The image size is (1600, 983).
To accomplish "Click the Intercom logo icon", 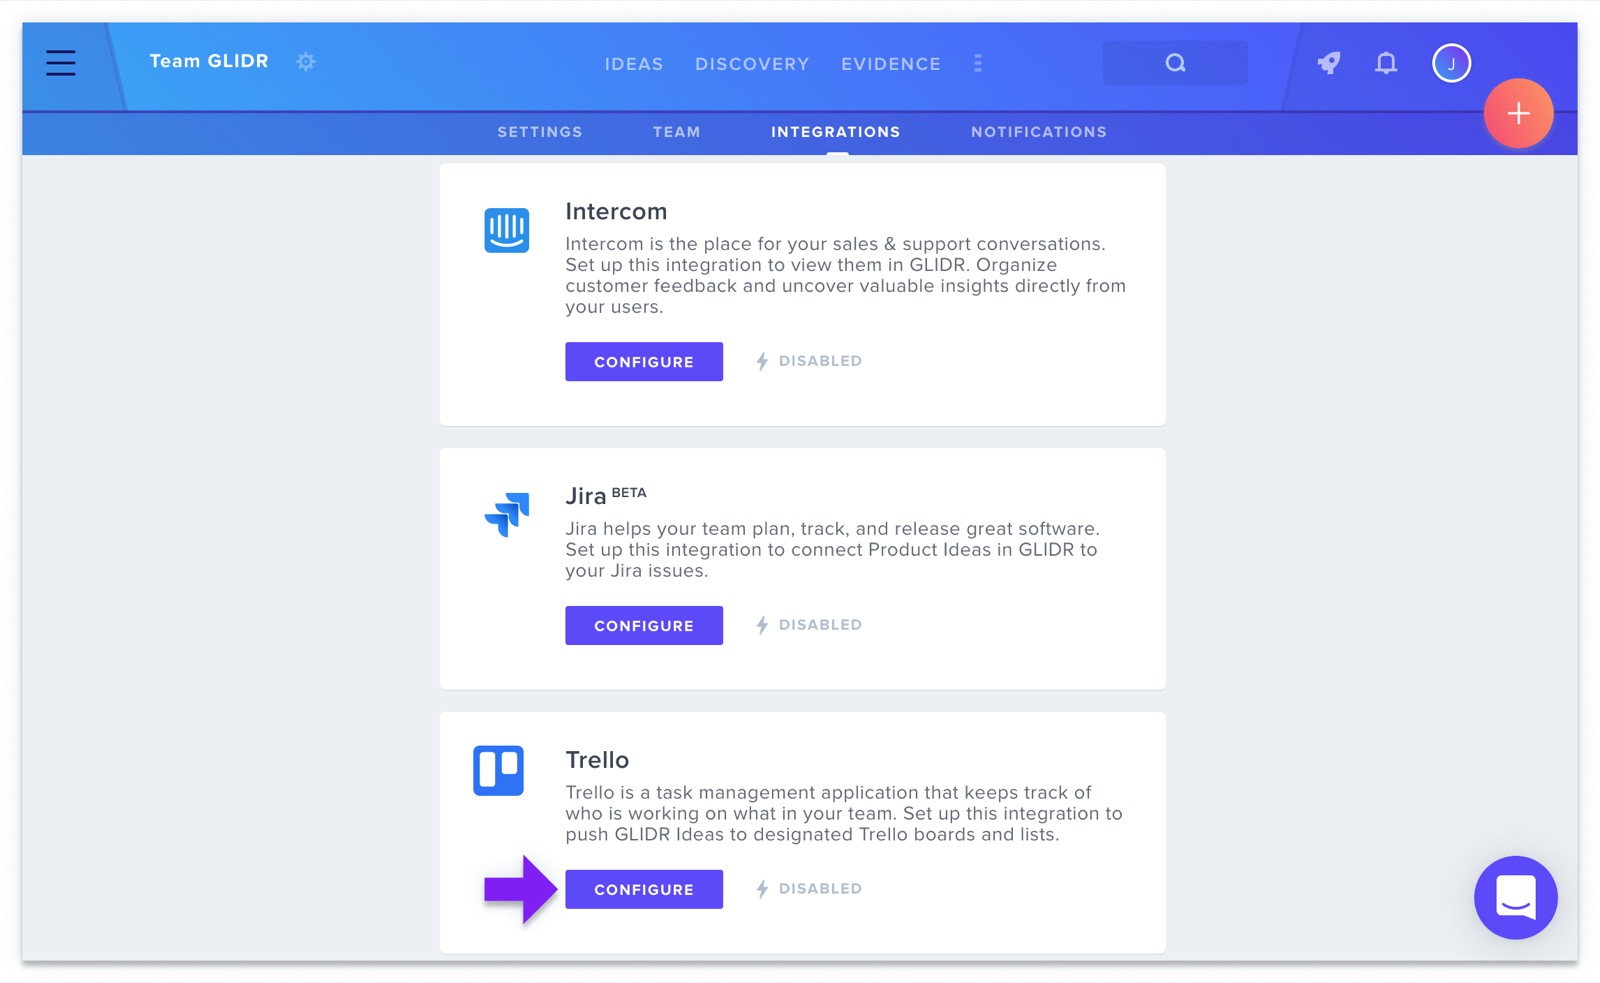I will pos(507,230).
